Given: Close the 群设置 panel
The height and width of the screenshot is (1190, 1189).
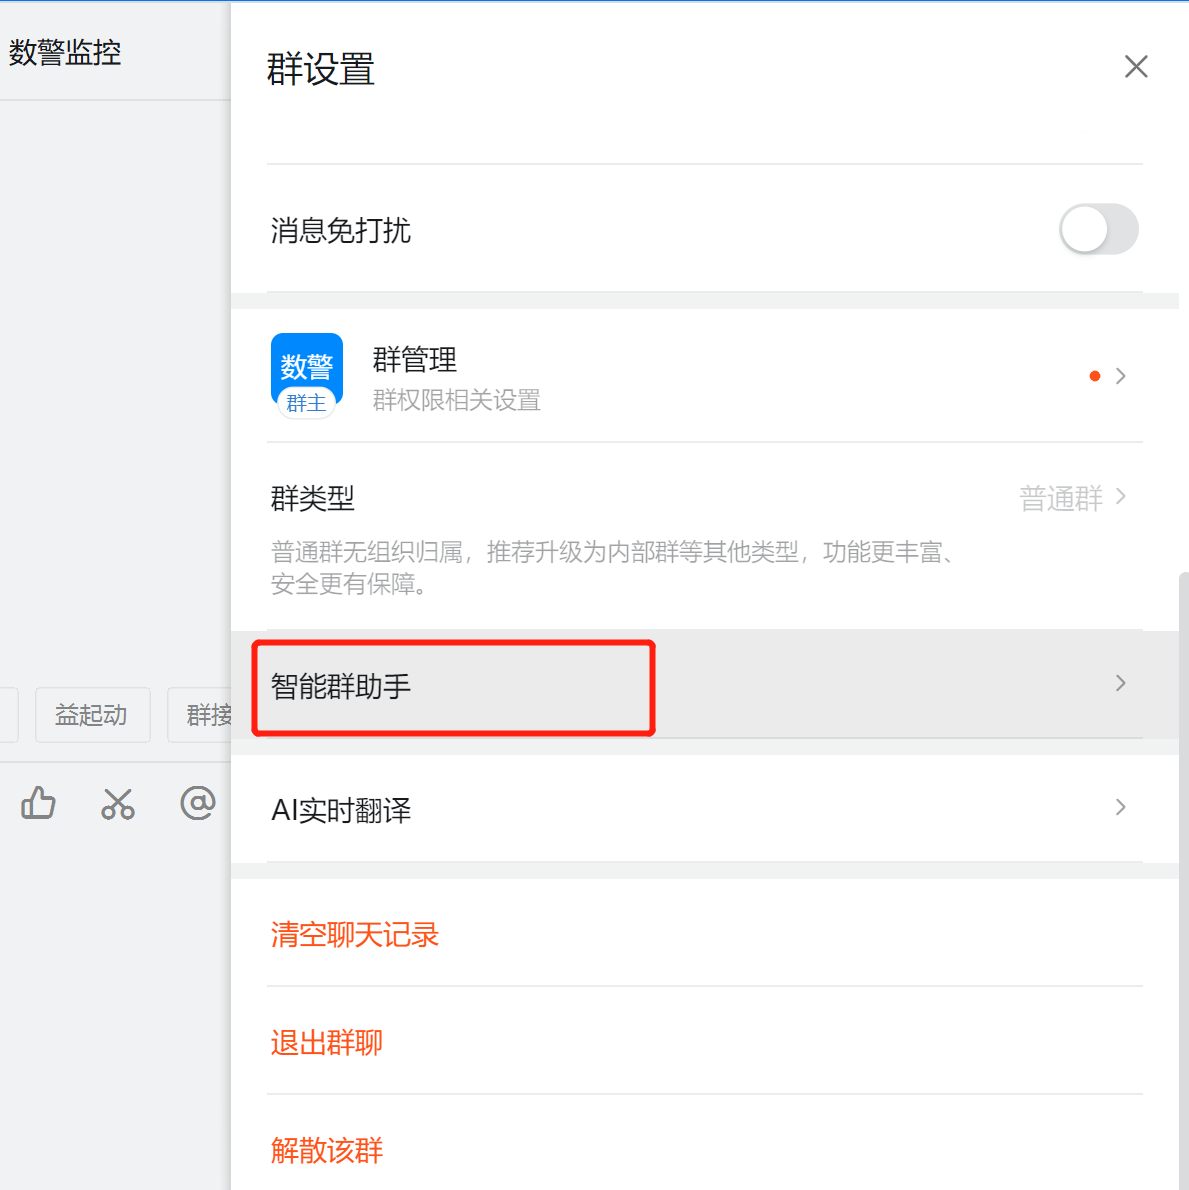Looking at the screenshot, I should (x=1136, y=67).
